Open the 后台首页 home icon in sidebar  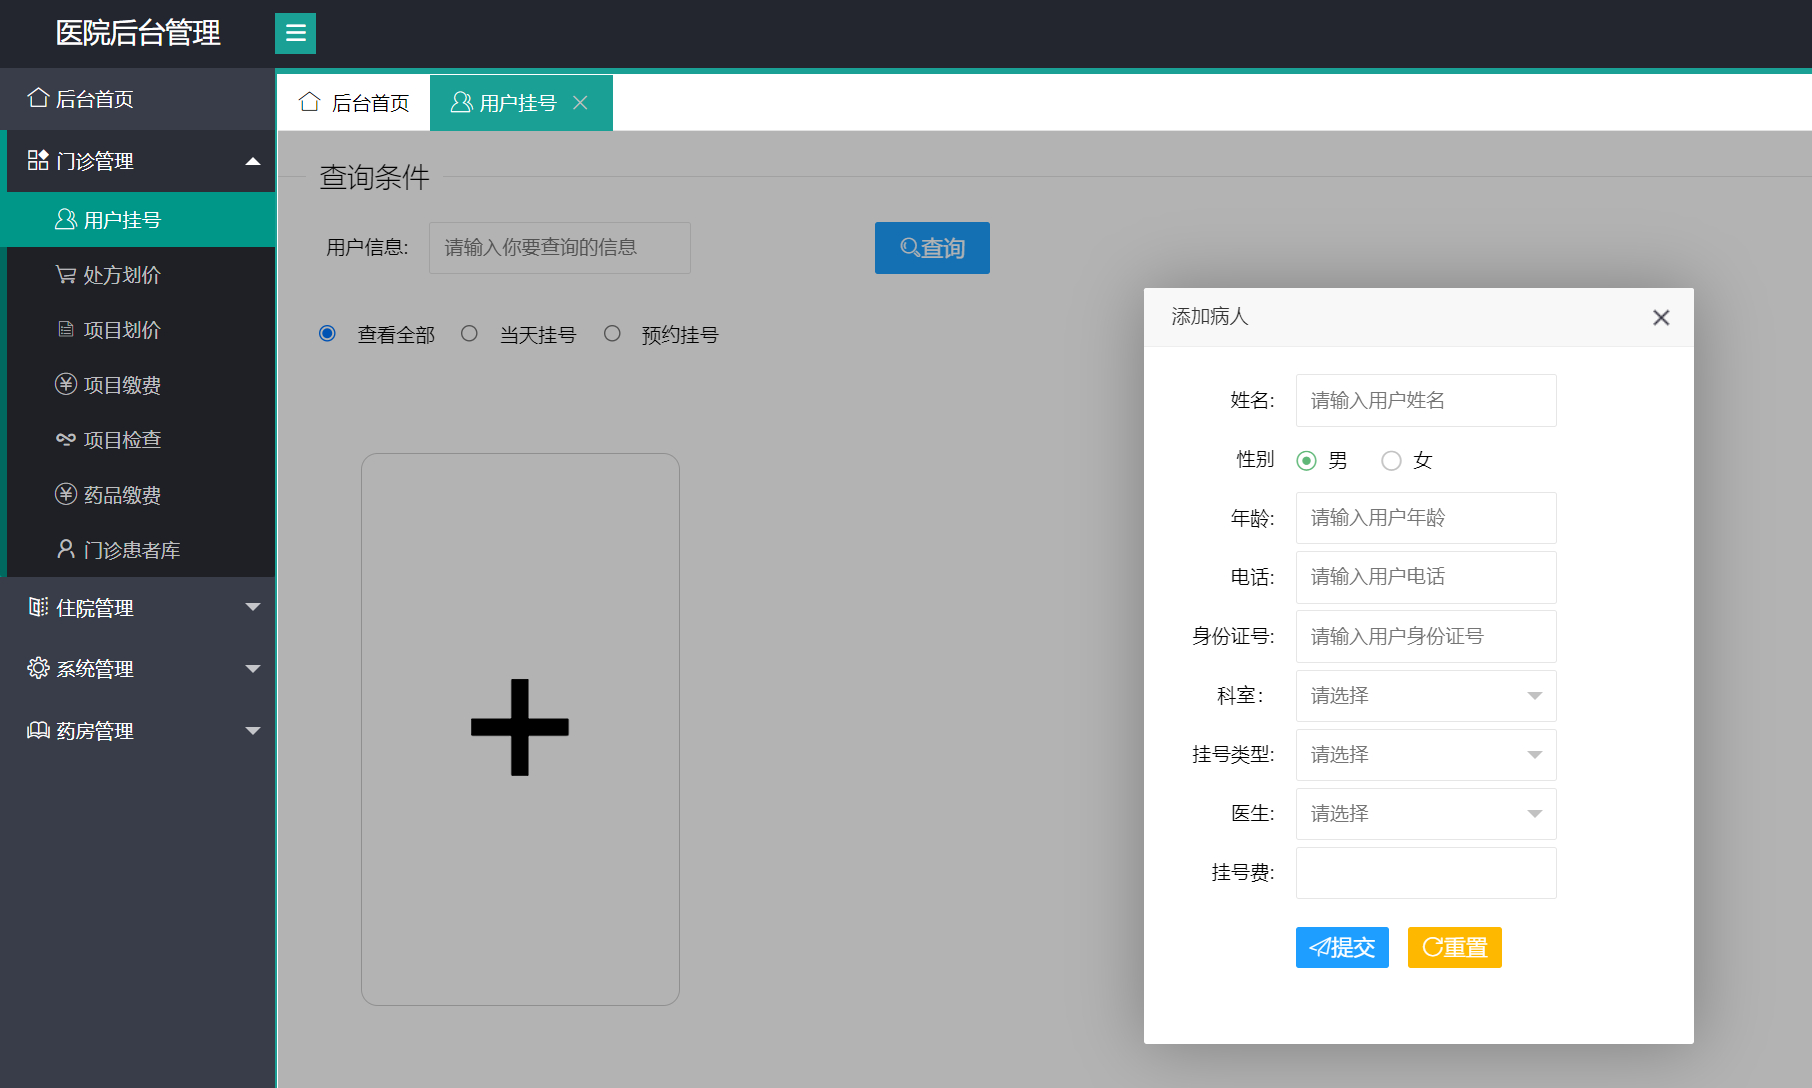[94, 98]
